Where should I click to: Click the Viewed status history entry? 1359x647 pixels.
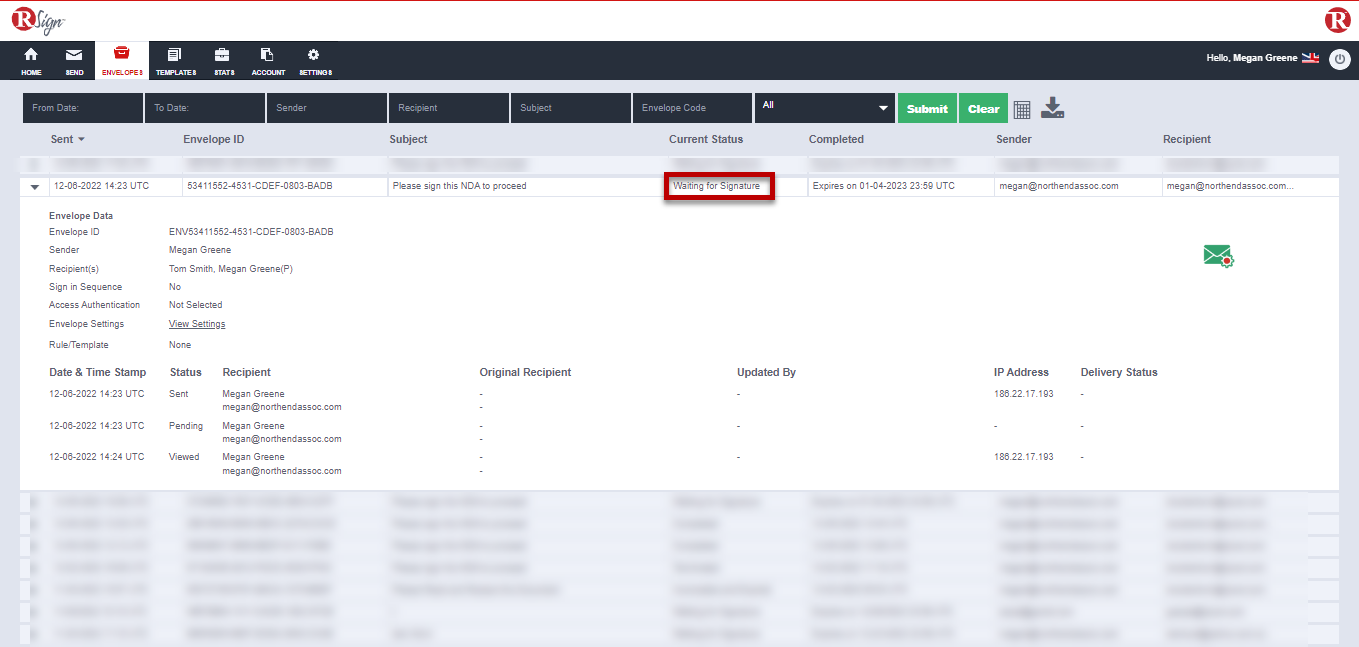point(184,457)
